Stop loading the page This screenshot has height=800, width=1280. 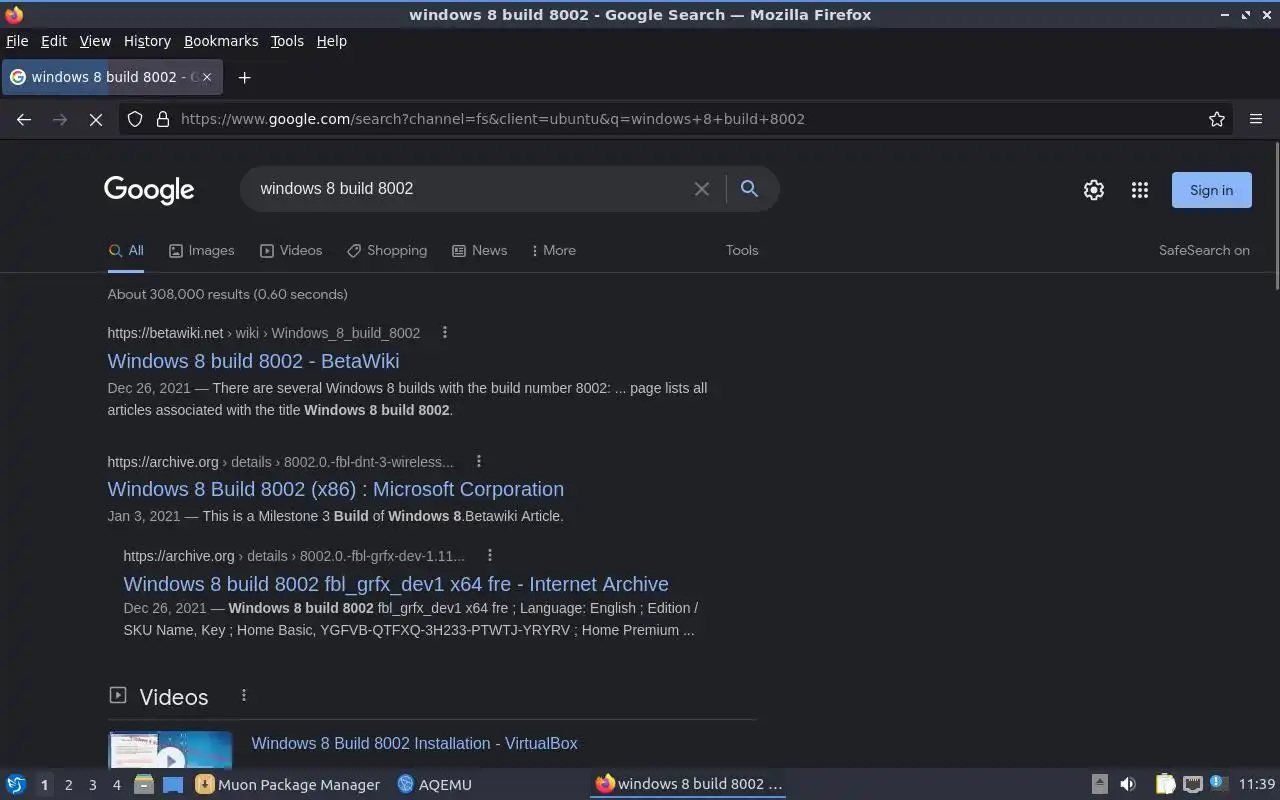[x=96, y=119]
